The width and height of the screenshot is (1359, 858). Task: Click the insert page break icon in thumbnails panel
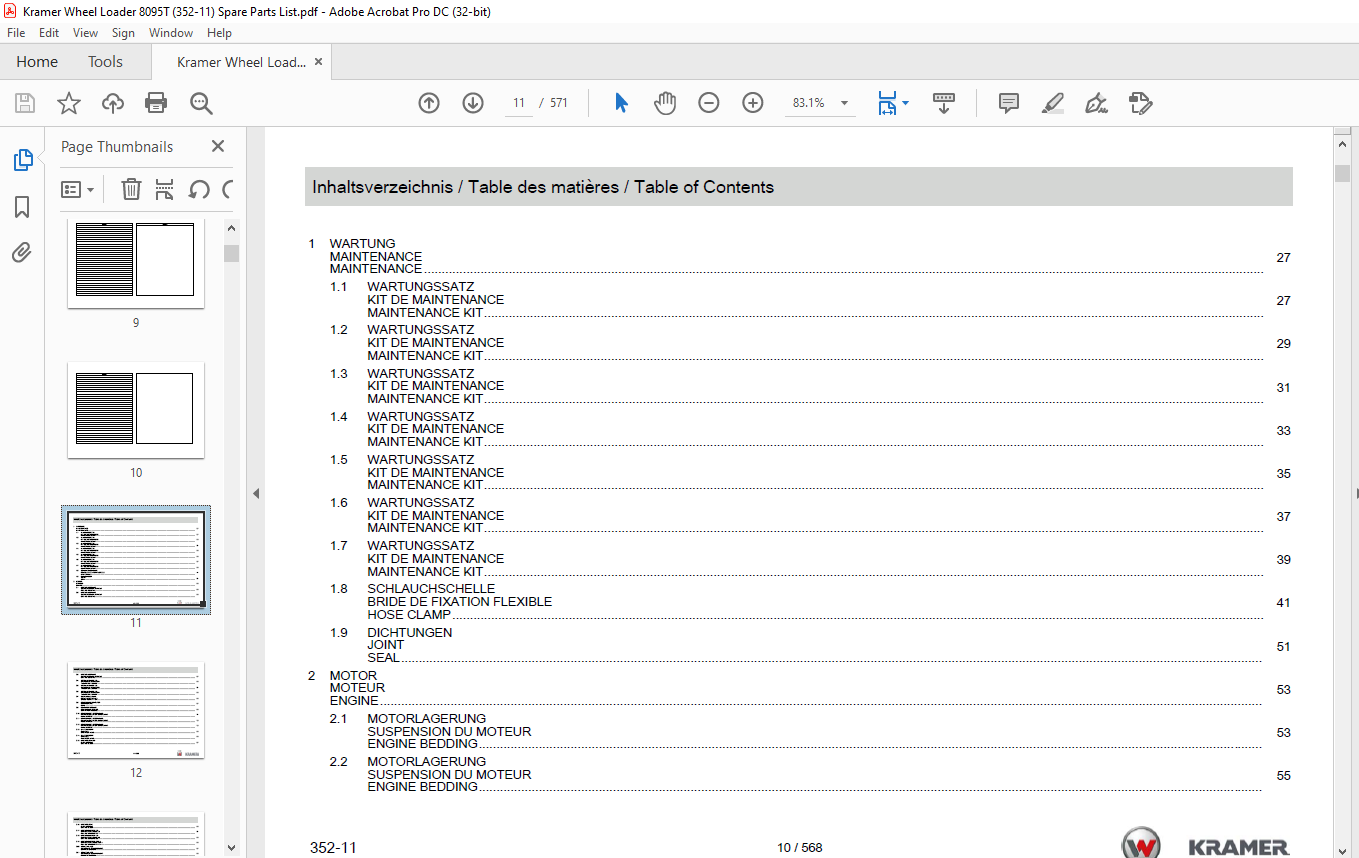pos(165,189)
